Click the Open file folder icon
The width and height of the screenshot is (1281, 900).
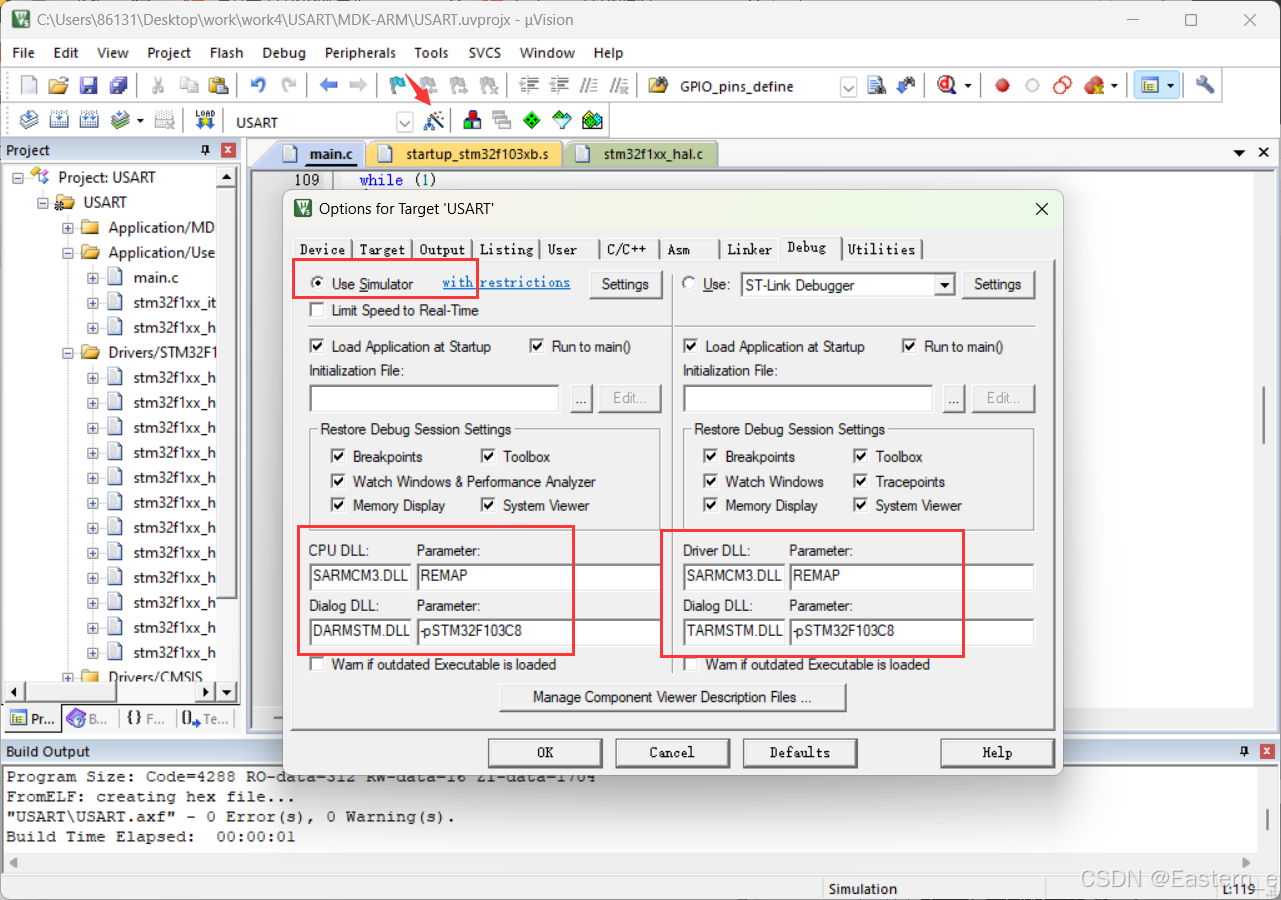click(x=59, y=86)
